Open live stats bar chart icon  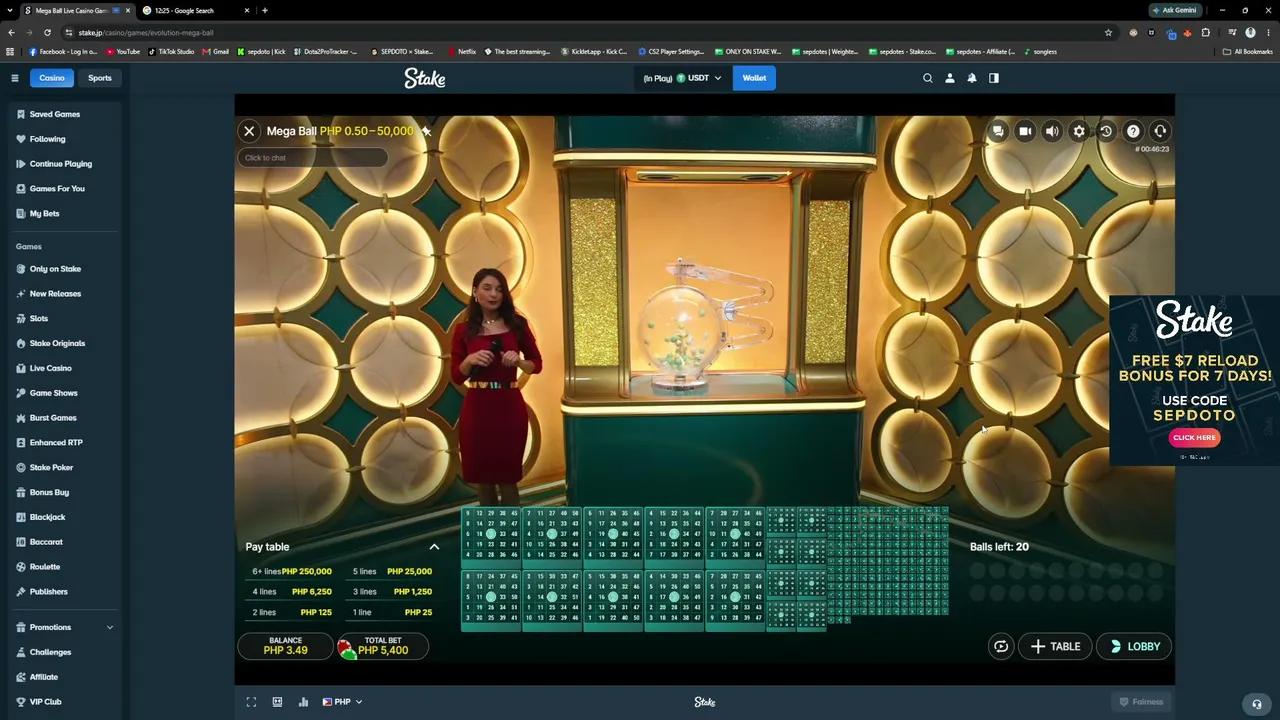click(303, 702)
